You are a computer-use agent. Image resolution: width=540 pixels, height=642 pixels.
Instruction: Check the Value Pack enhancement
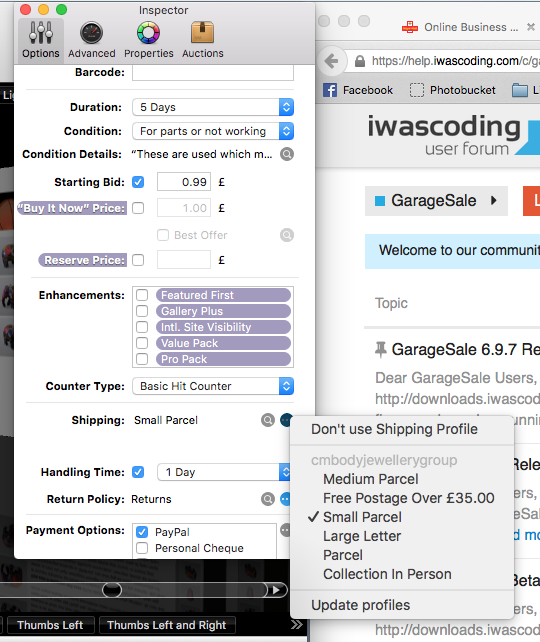point(142,343)
